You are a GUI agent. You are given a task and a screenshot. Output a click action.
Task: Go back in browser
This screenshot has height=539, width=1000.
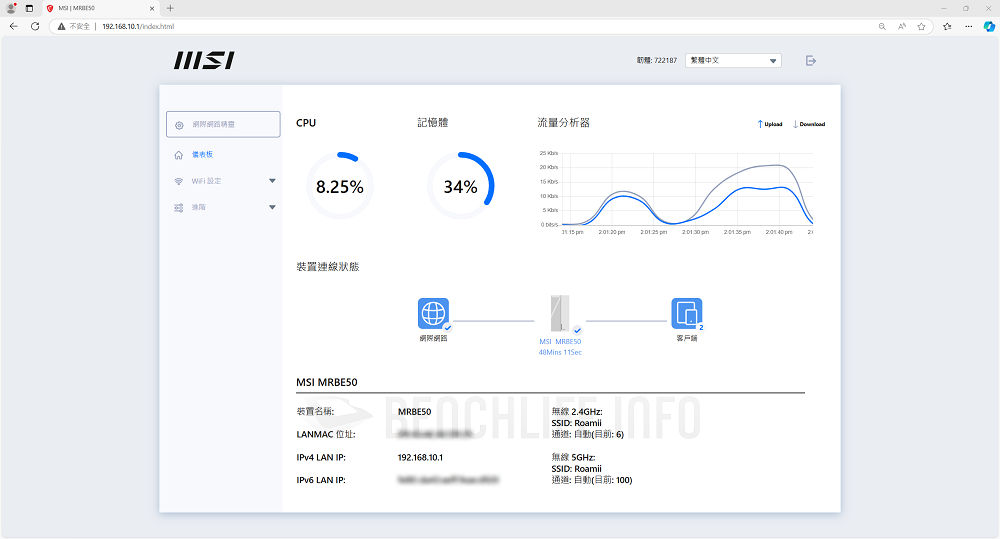point(13,26)
